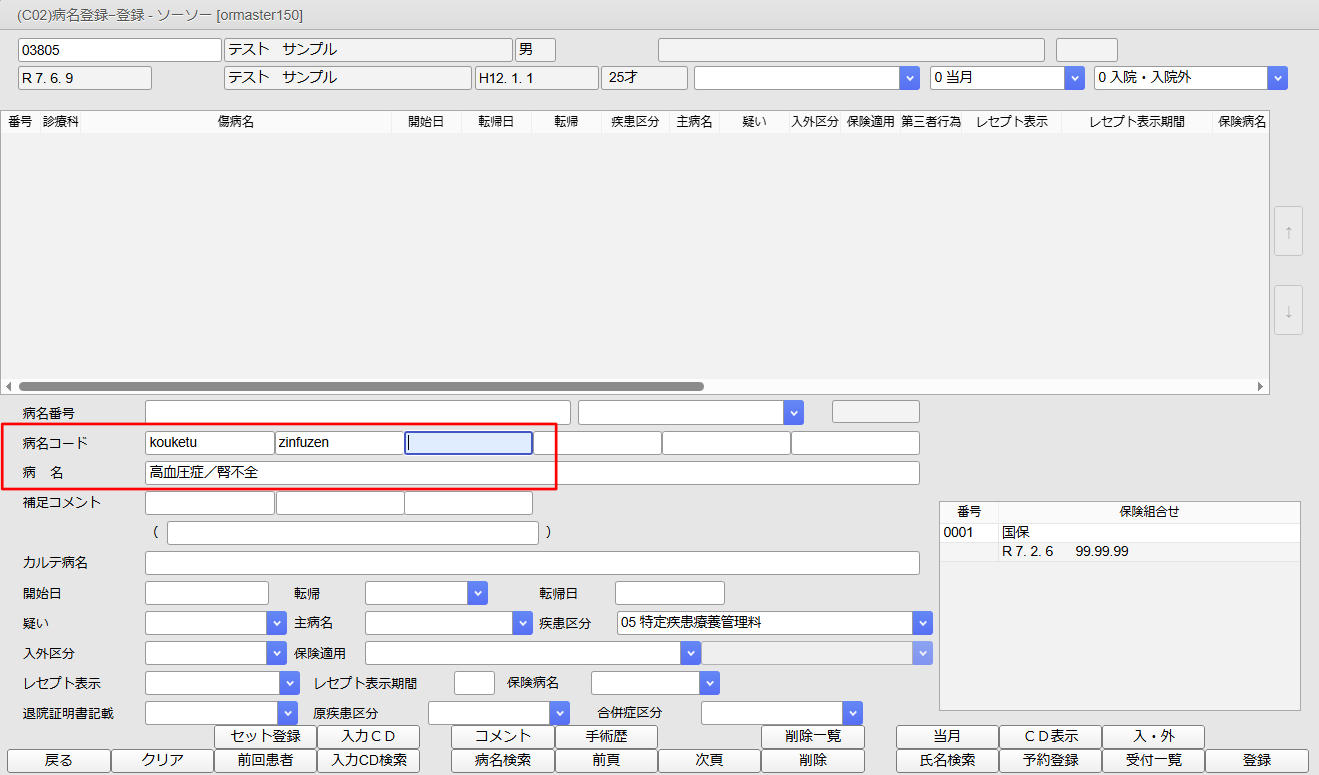Open the 削除一覧 deleted list
The height and width of the screenshot is (775, 1319).
pyautogui.click(x=812, y=737)
